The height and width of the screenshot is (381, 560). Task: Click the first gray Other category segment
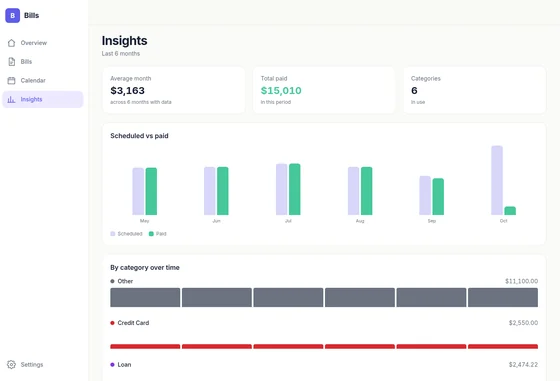[x=145, y=297]
